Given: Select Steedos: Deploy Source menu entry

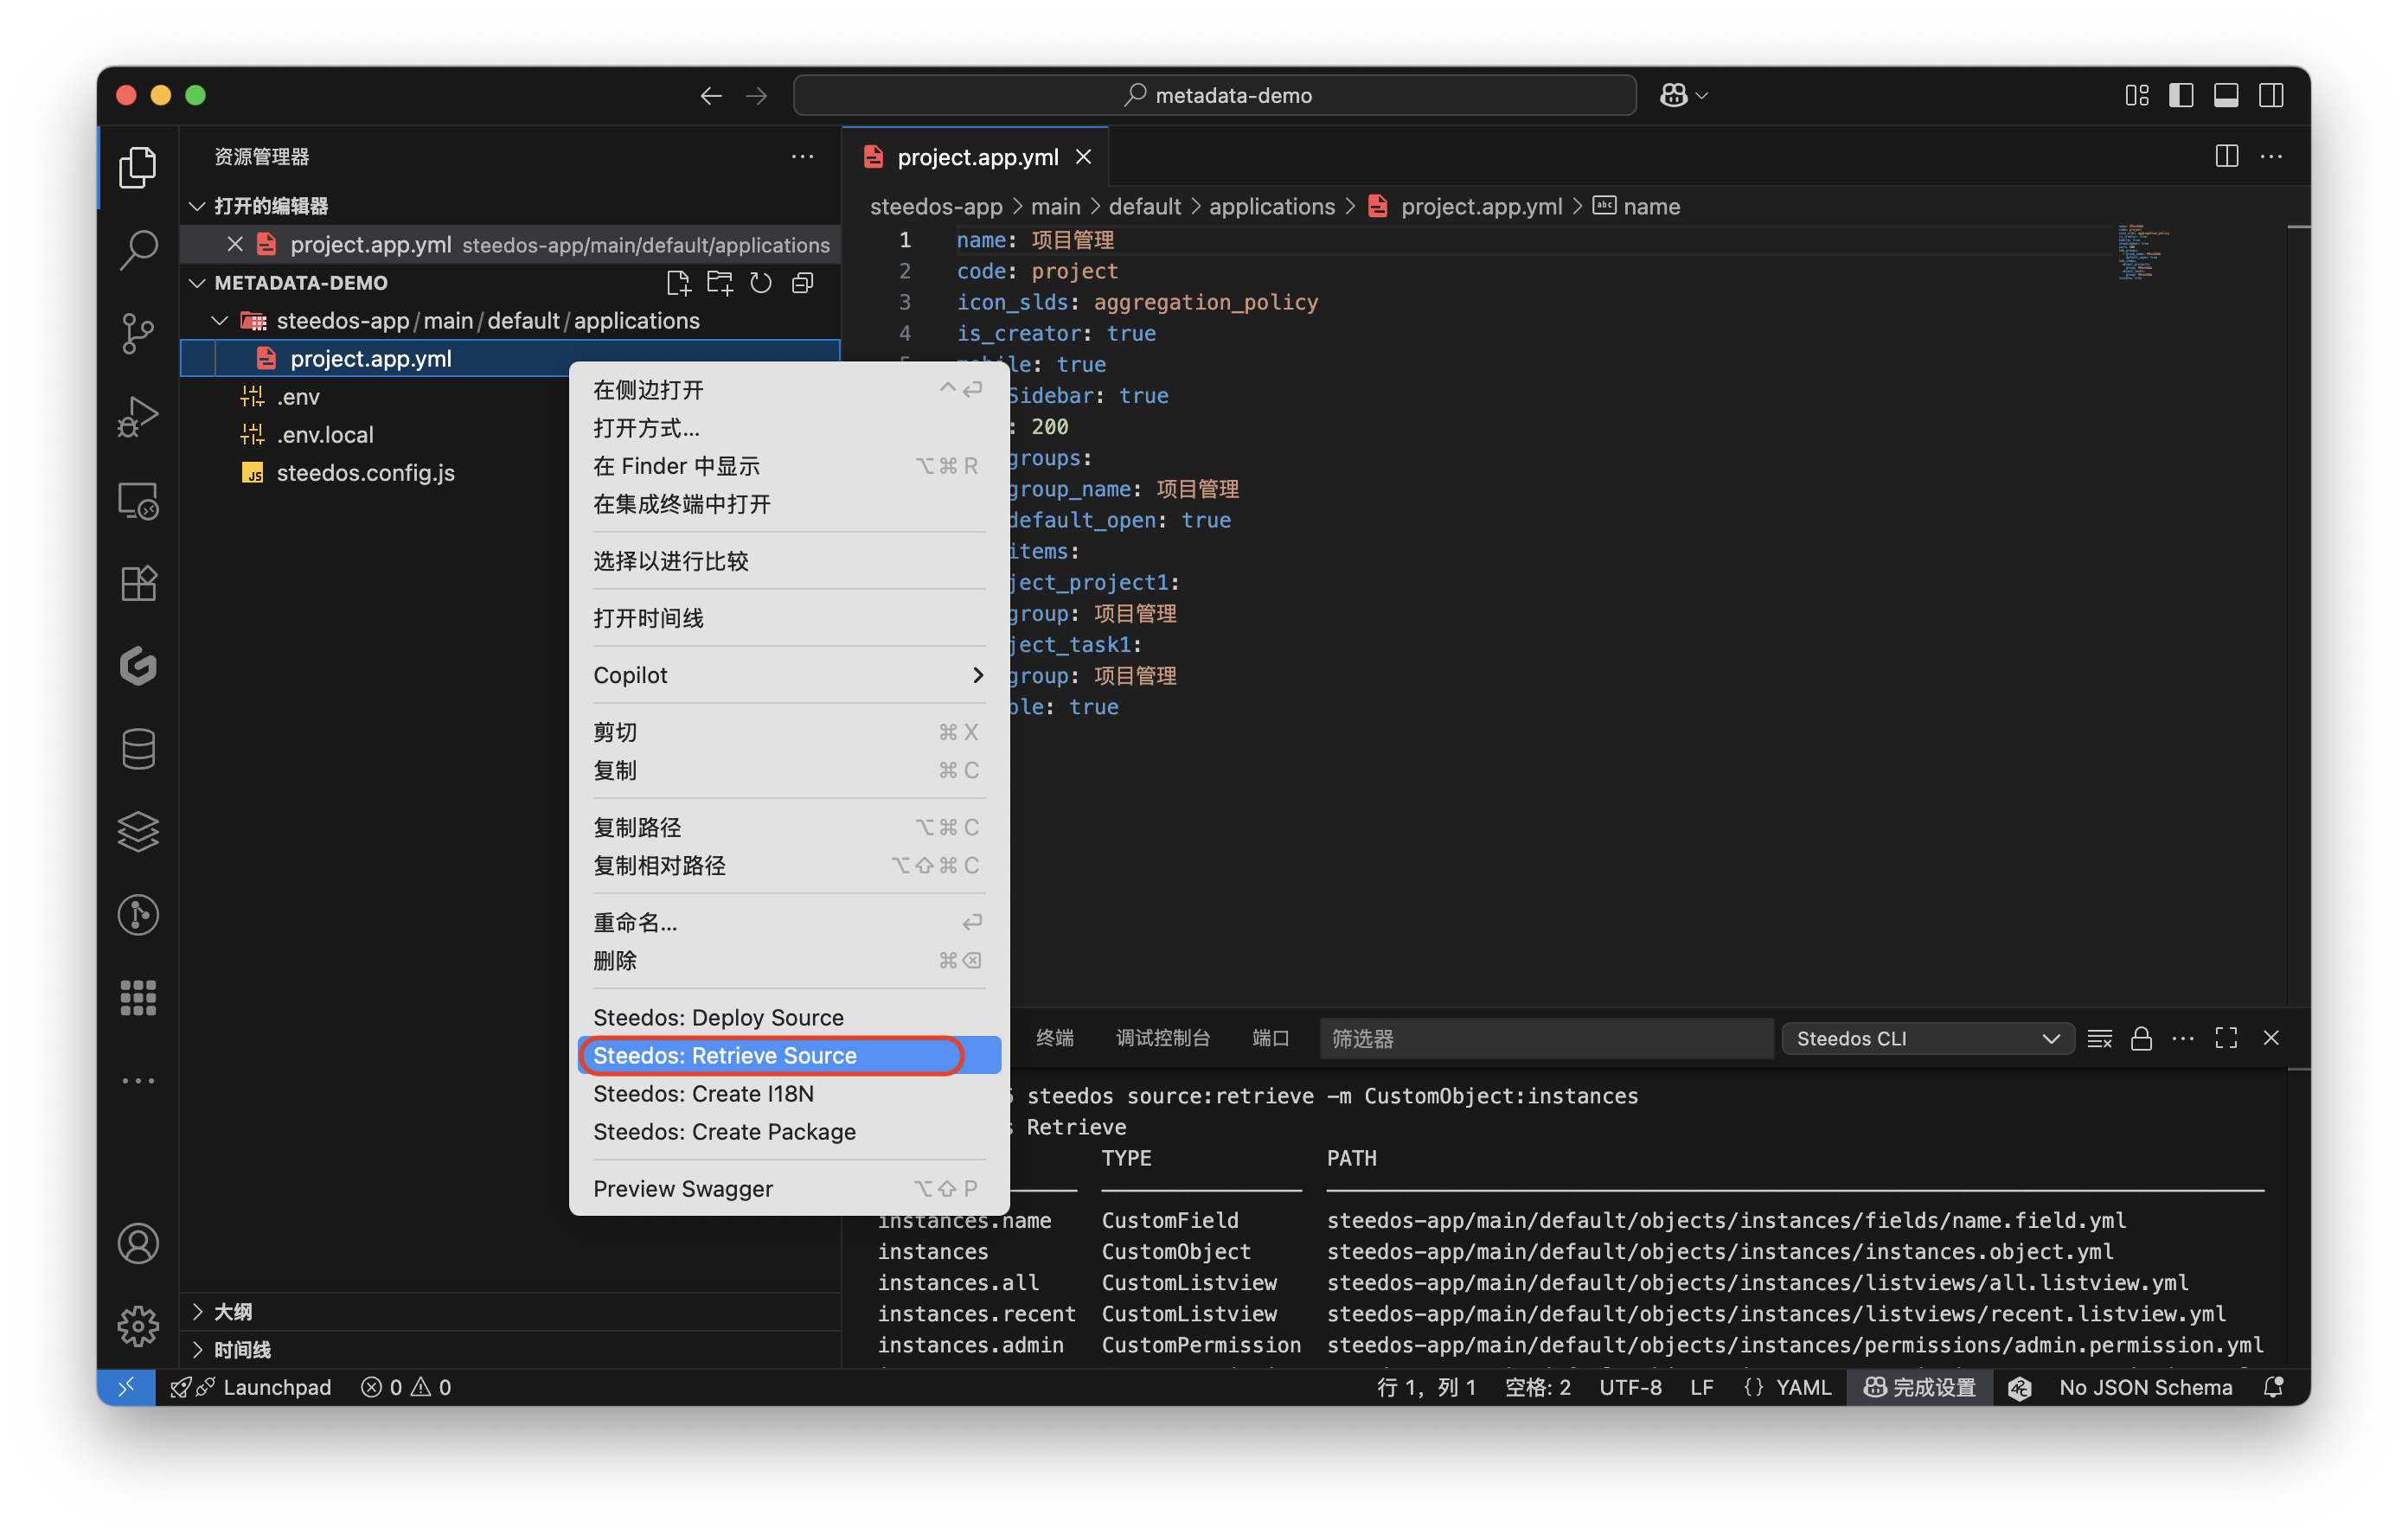Looking at the screenshot, I should coord(789,1018).
